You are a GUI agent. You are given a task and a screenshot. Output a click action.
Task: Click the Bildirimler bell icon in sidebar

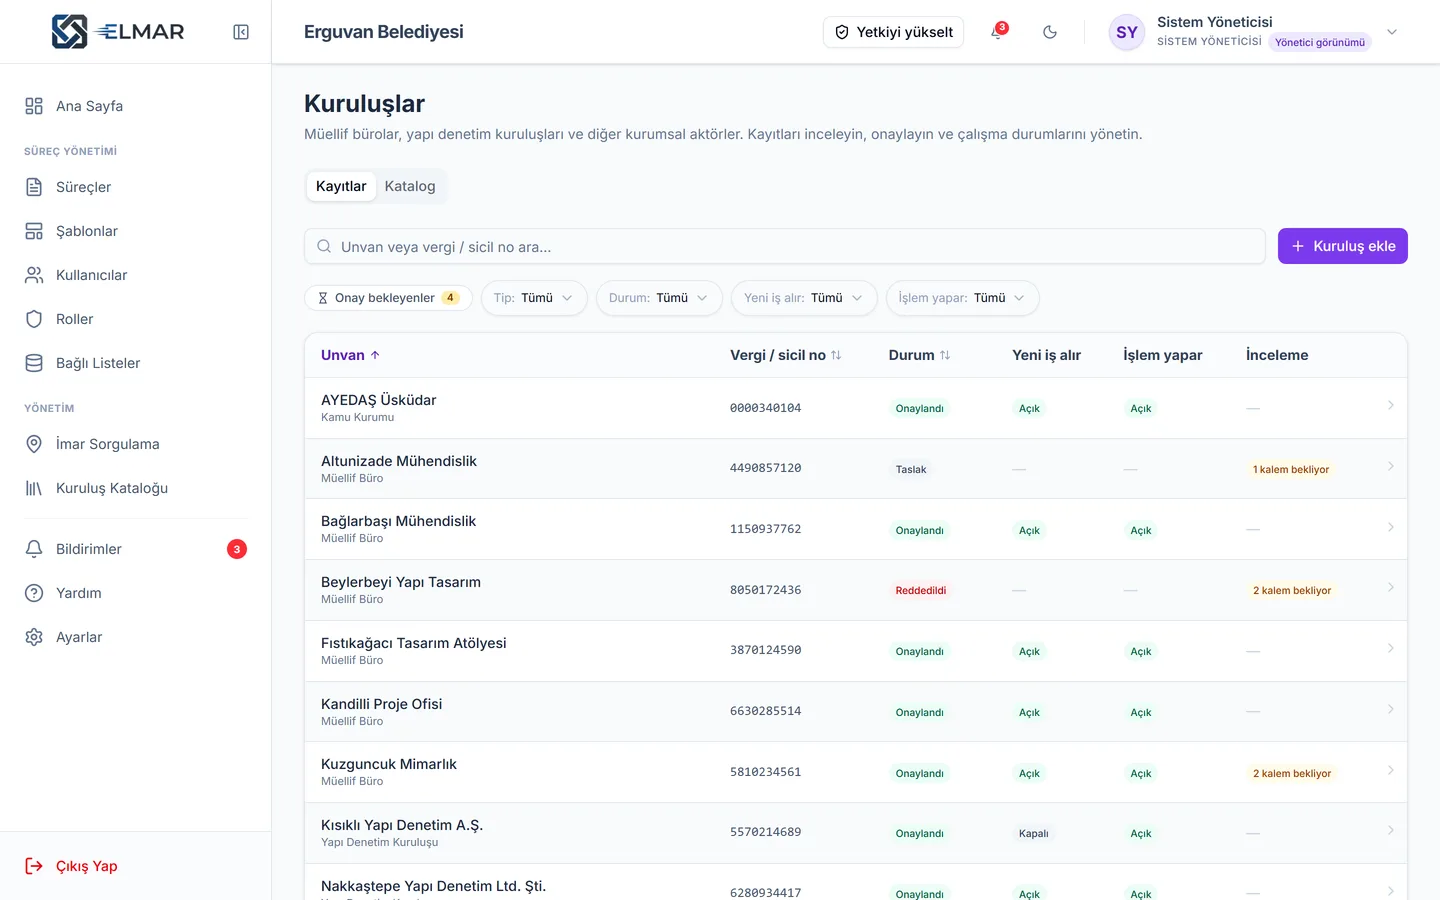click(34, 549)
